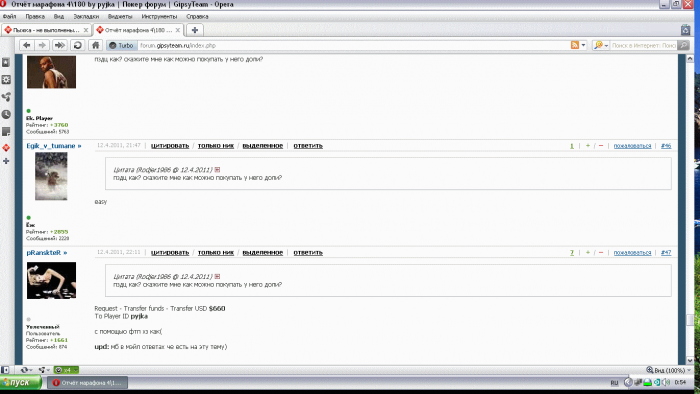
Task: Click 'только ник' in Egik_v_tumane's post
Action: tap(216, 145)
